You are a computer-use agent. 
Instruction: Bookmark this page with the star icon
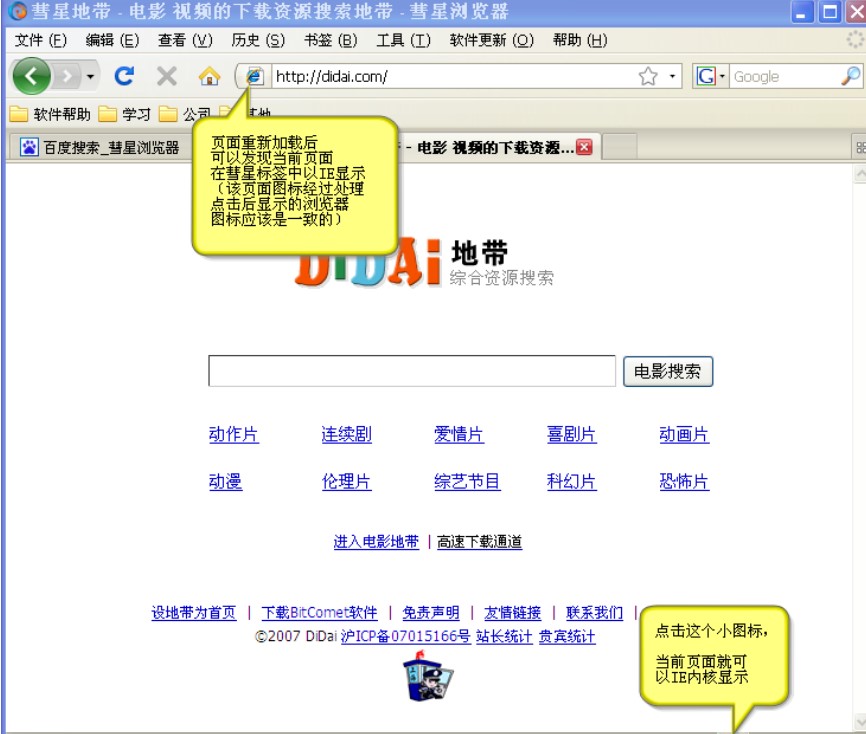click(x=648, y=76)
